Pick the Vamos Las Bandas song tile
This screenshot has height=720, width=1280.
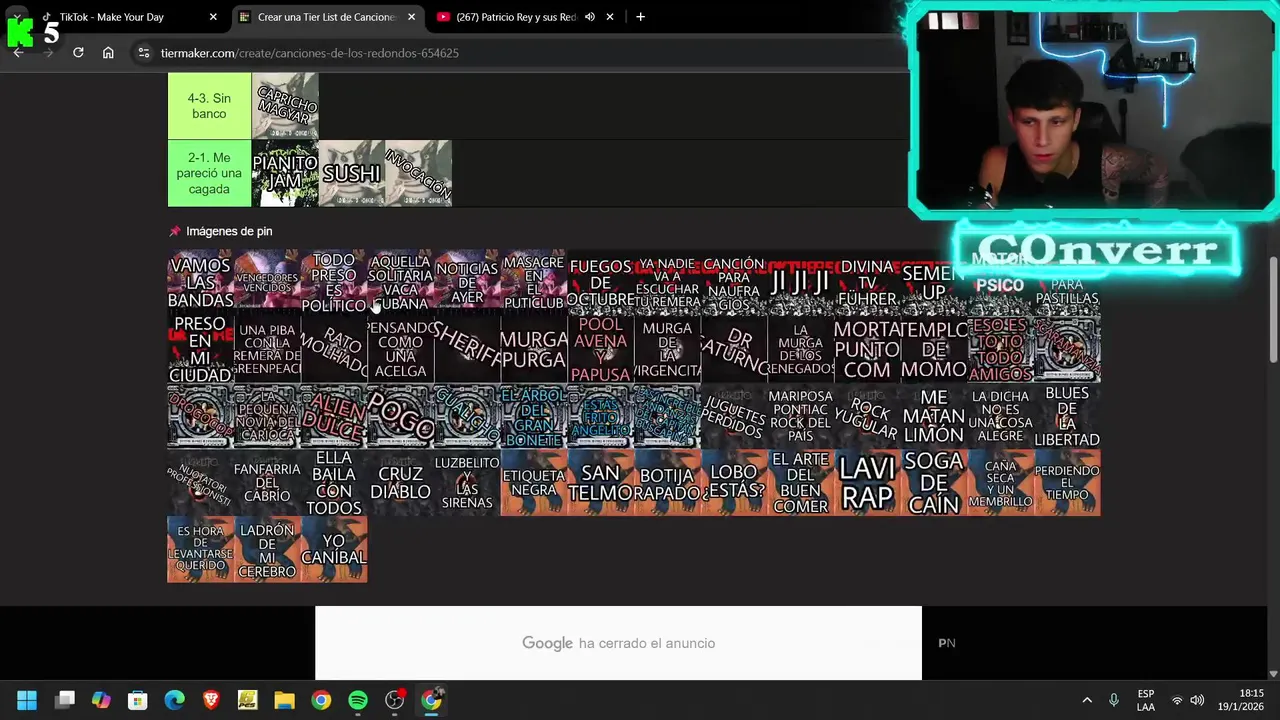coord(200,282)
